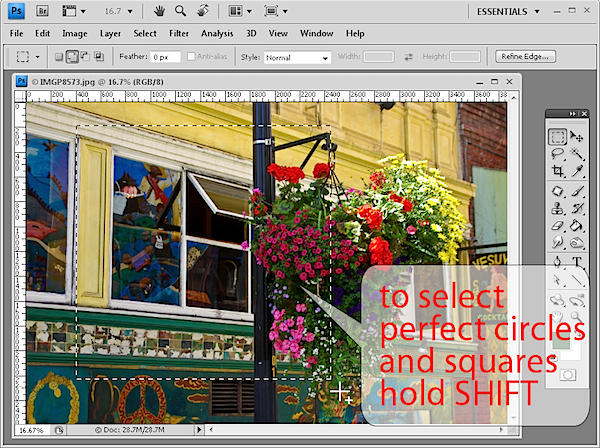The height and width of the screenshot is (448, 600).
Task: Select the Sponge tool
Action: 577,242
